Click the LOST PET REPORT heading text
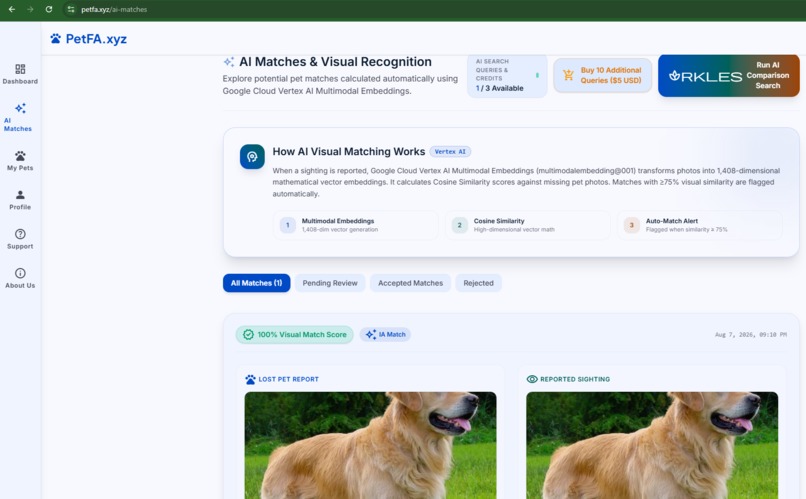Screen dimensions: 806x499 288,379
